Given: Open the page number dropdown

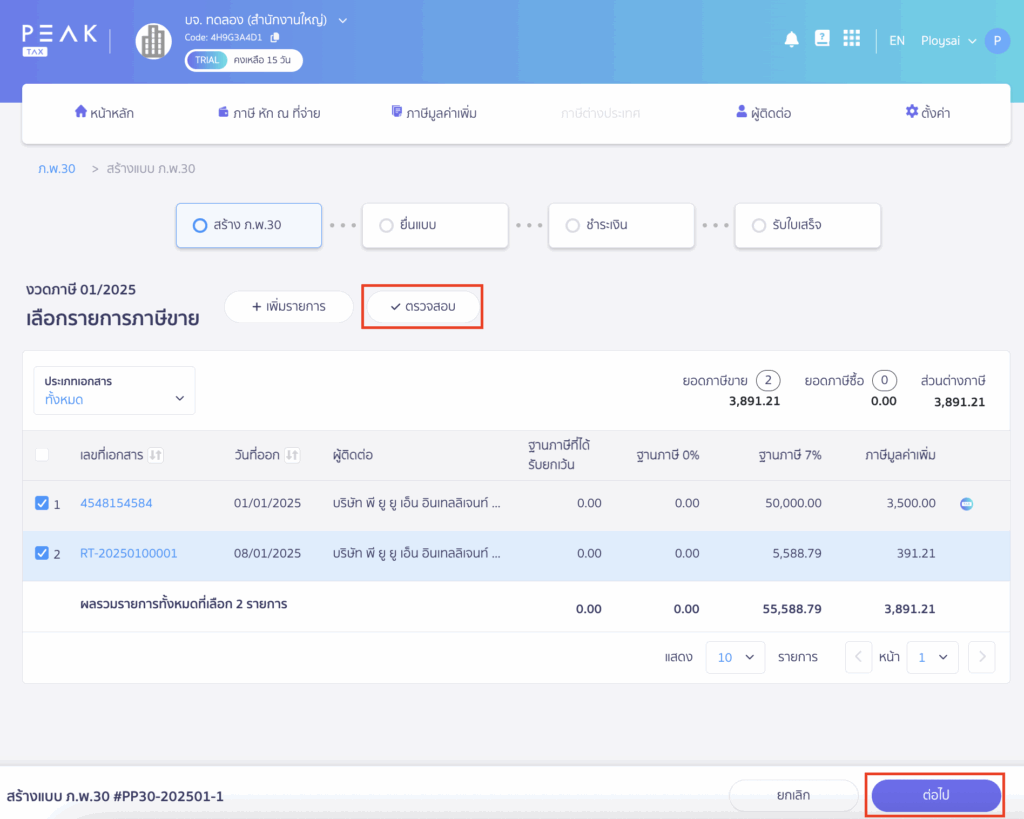Looking at the screenshot, I should [x=932, y=657].
